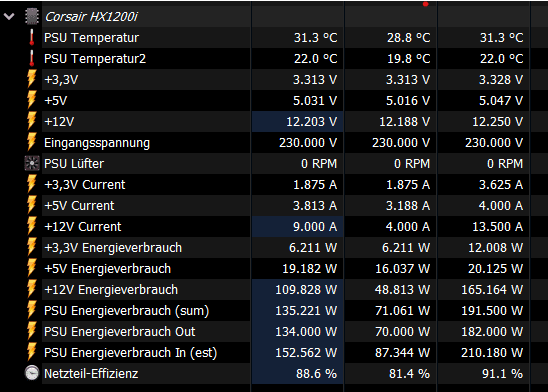Select the +5V Energieverbrauch label
This screenshot has width=548, height=392.
pyautogui.click(x=107, y=269)
